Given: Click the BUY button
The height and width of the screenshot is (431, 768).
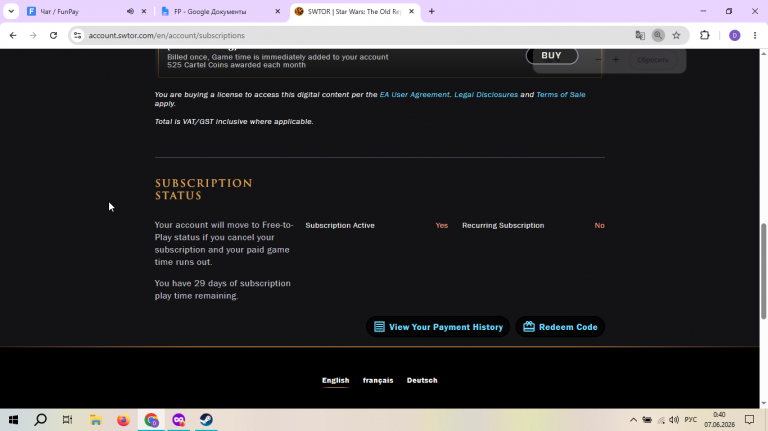Looking at the screenshot, I should (552, 55).
